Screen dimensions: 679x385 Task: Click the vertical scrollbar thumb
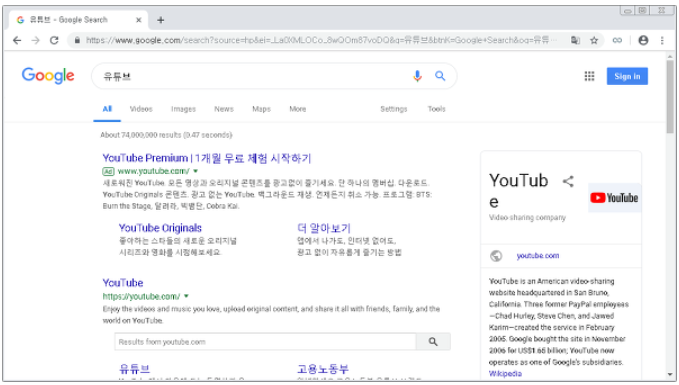tap(670, 96)
